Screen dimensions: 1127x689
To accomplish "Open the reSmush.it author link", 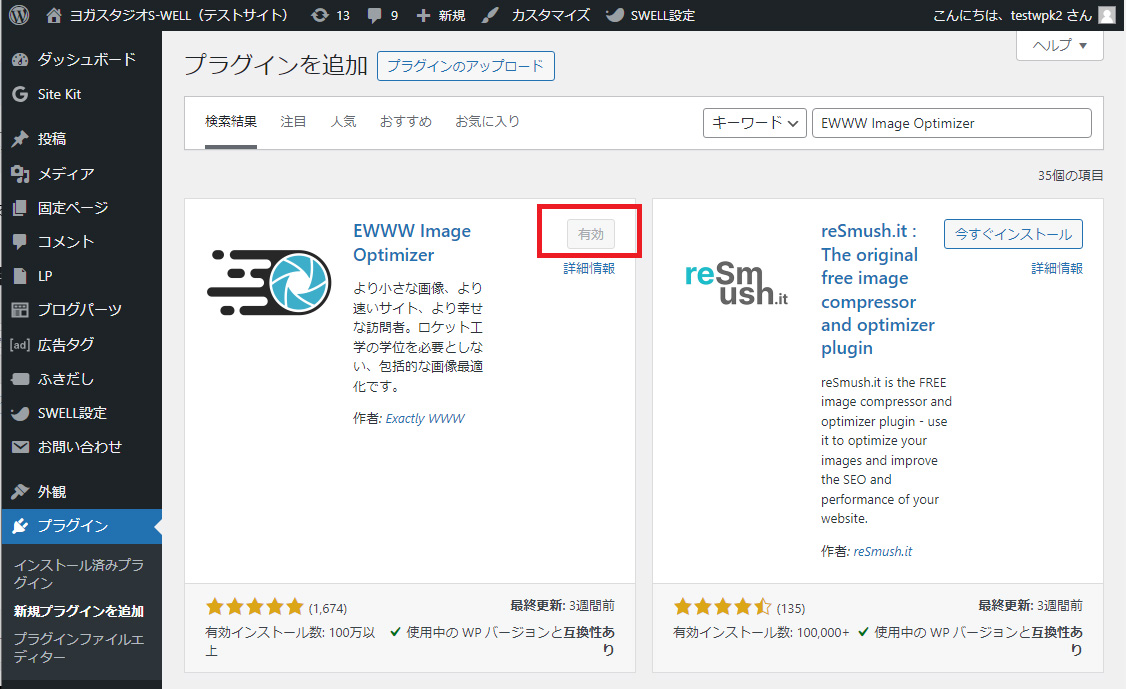I will [x=883, y=551].
